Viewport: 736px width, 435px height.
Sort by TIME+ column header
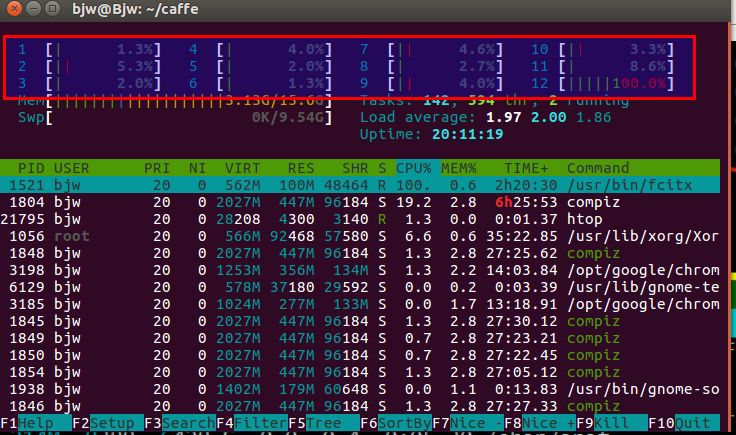(526, 168)
